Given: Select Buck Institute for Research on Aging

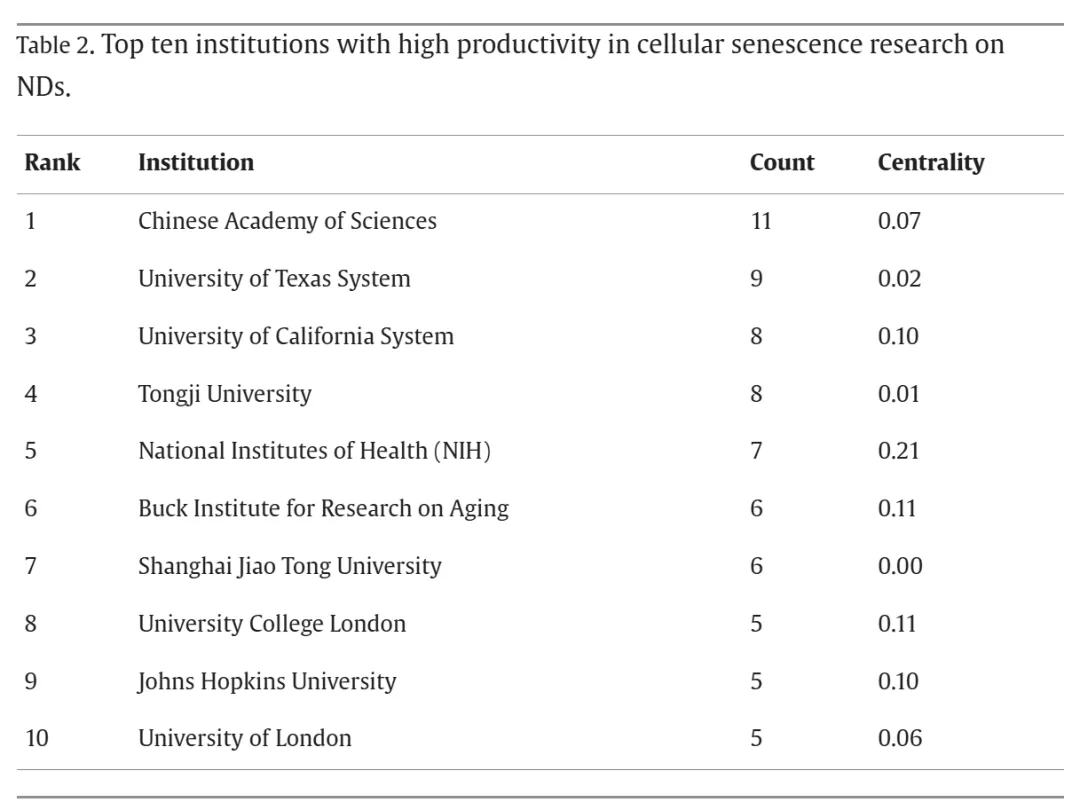Looking at the screenshot, I should tap(323, 508).
